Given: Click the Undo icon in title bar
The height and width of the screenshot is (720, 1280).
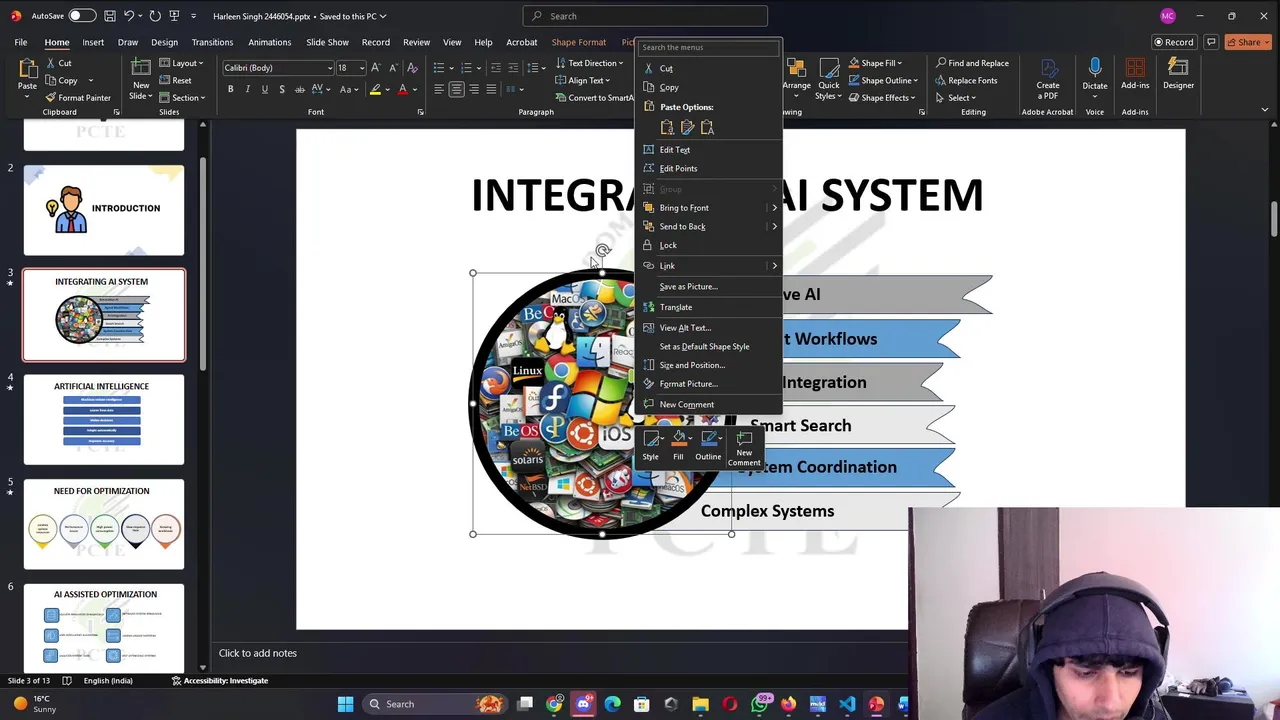Looking at the screenshot, I should (x=128, y=16).
